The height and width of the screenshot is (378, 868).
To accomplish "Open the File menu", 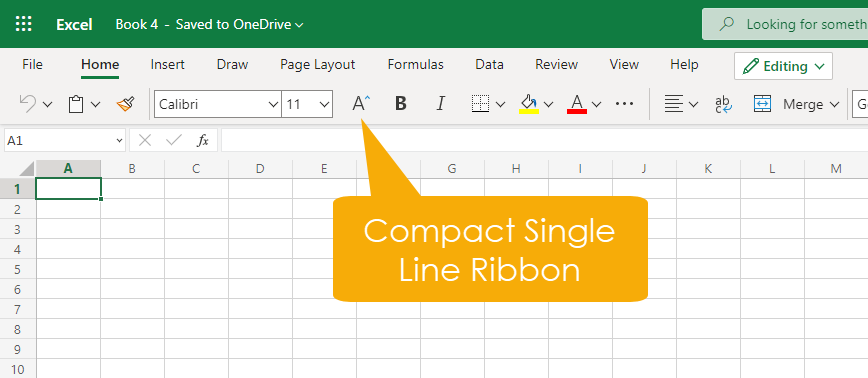I will click(x=32, y=65).
